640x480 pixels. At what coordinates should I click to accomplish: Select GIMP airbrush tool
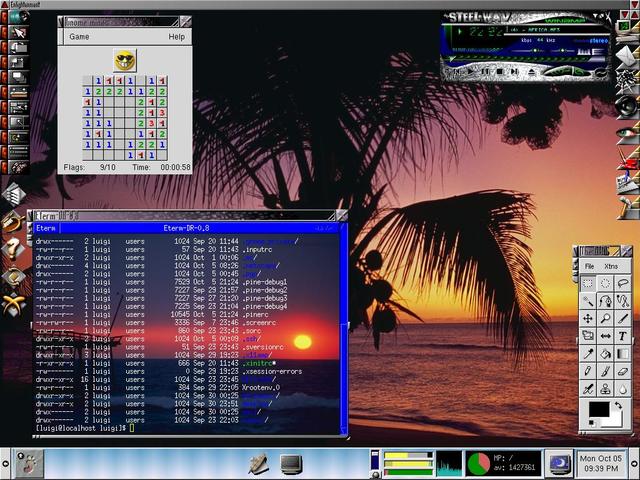588,389
